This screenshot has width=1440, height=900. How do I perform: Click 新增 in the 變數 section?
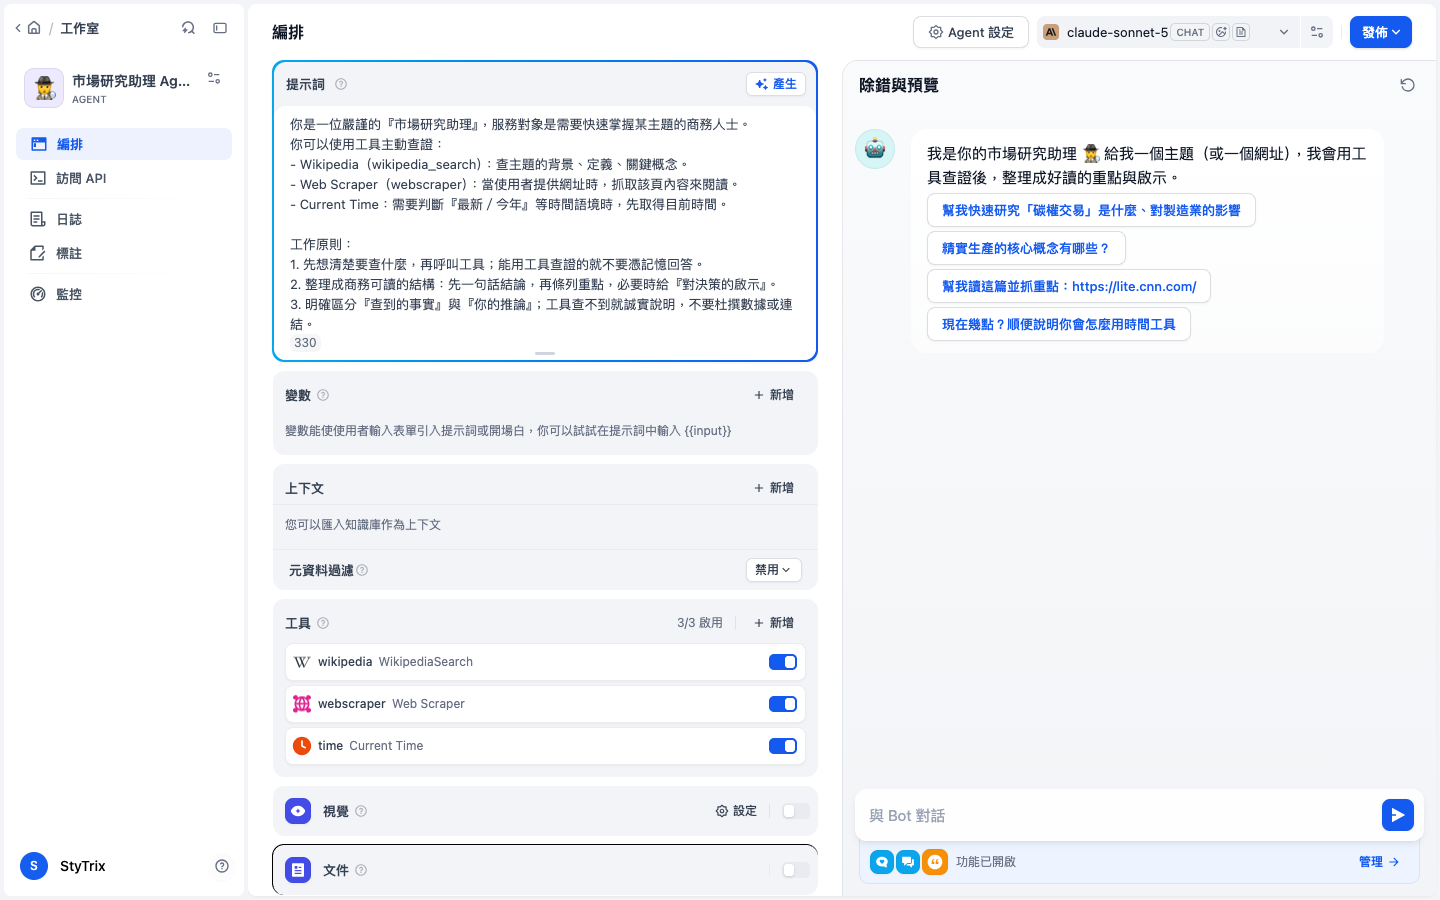coord(774,395)
